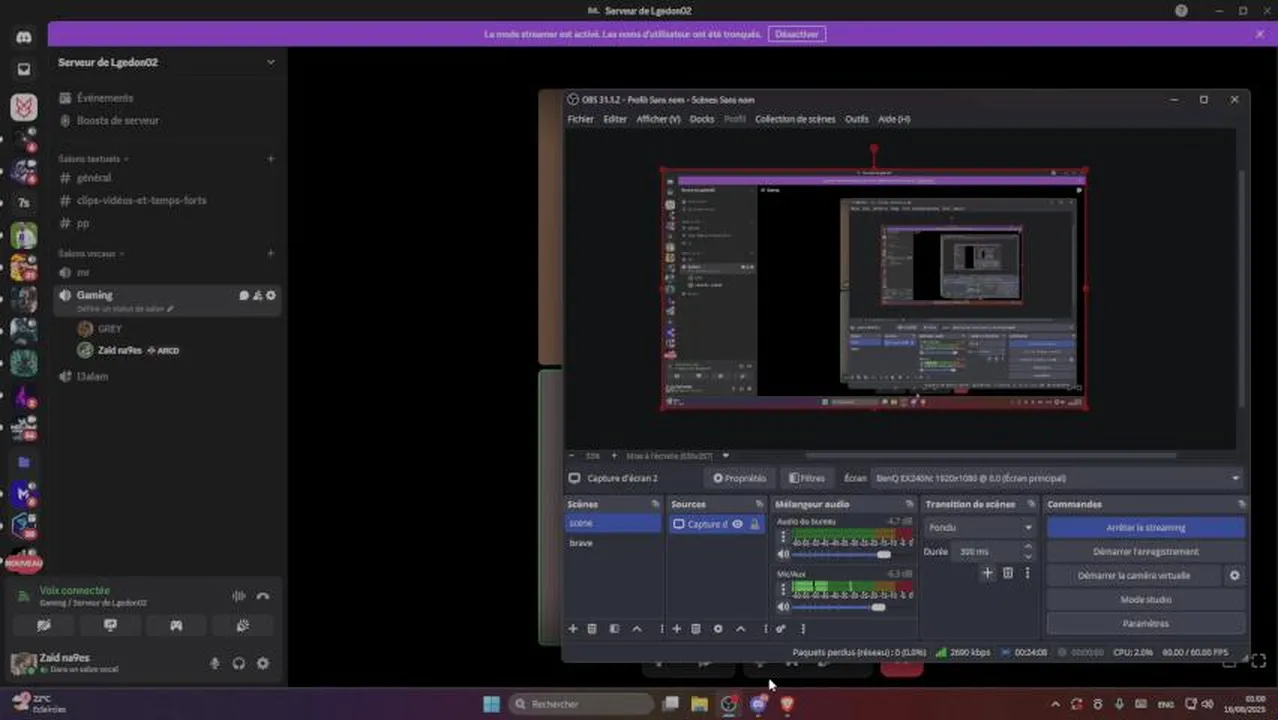Open Audio du bureau options menu dots
The image size is (1278, 720).
click(783, 537)
